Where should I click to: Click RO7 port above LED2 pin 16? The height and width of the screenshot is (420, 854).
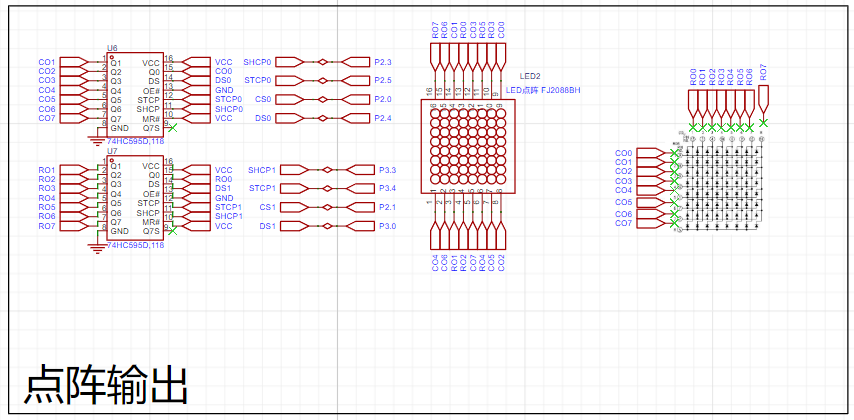(436, 59)
